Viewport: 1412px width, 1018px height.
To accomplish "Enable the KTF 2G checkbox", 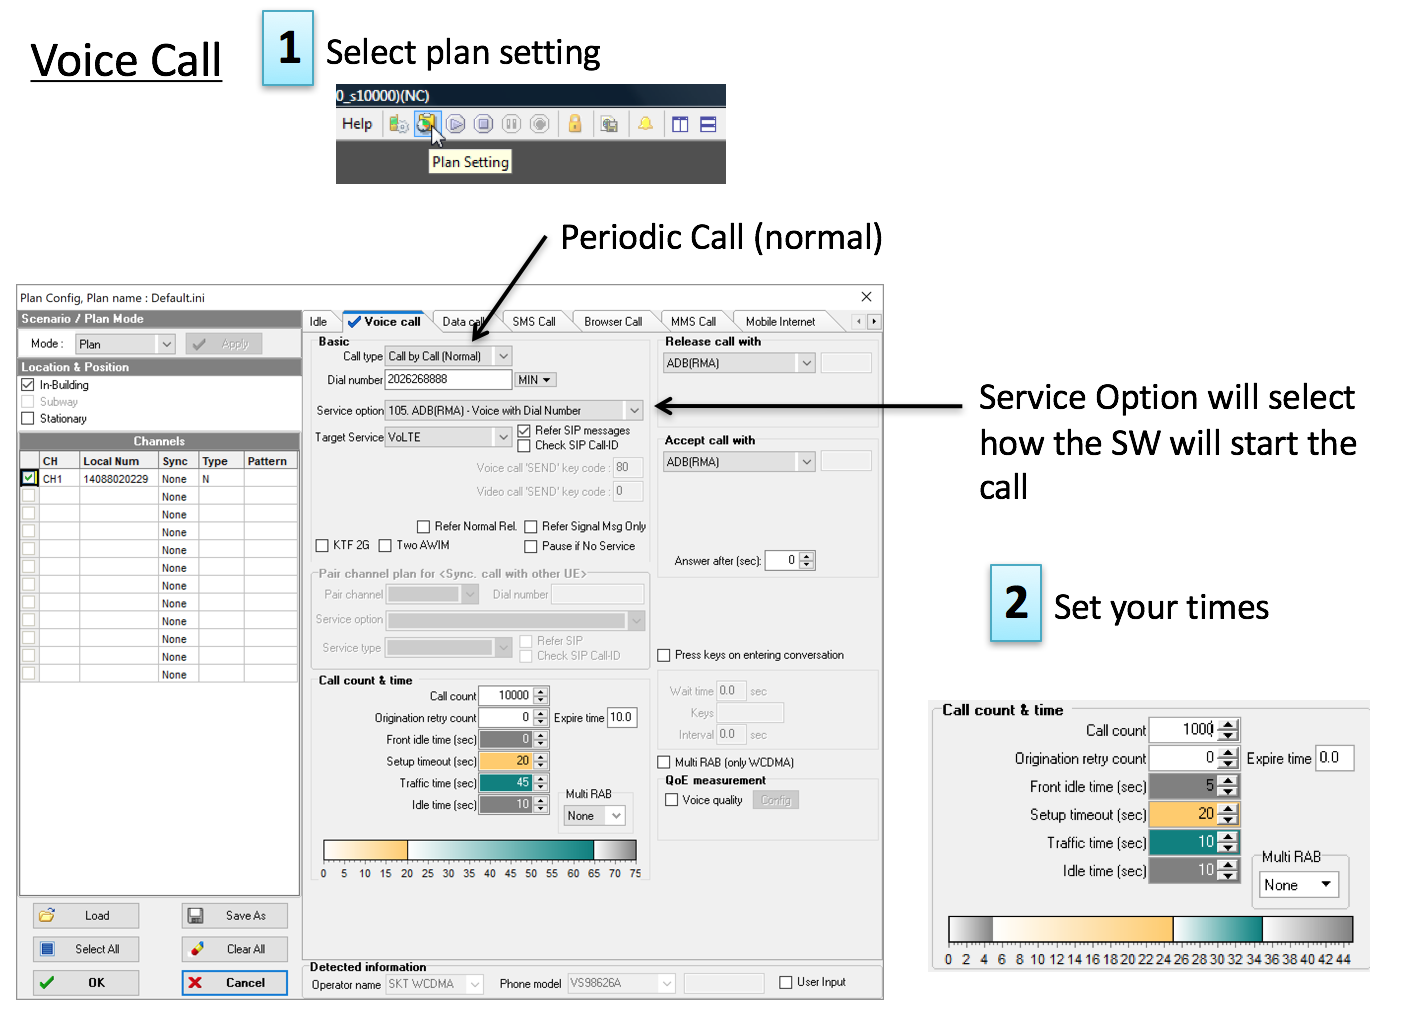I will pos(322,546).
